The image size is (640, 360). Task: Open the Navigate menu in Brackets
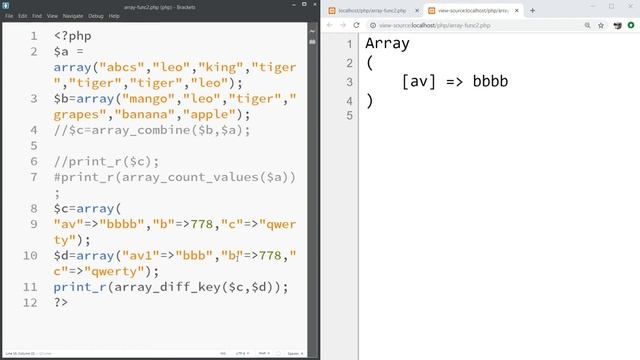pos(73,16)
